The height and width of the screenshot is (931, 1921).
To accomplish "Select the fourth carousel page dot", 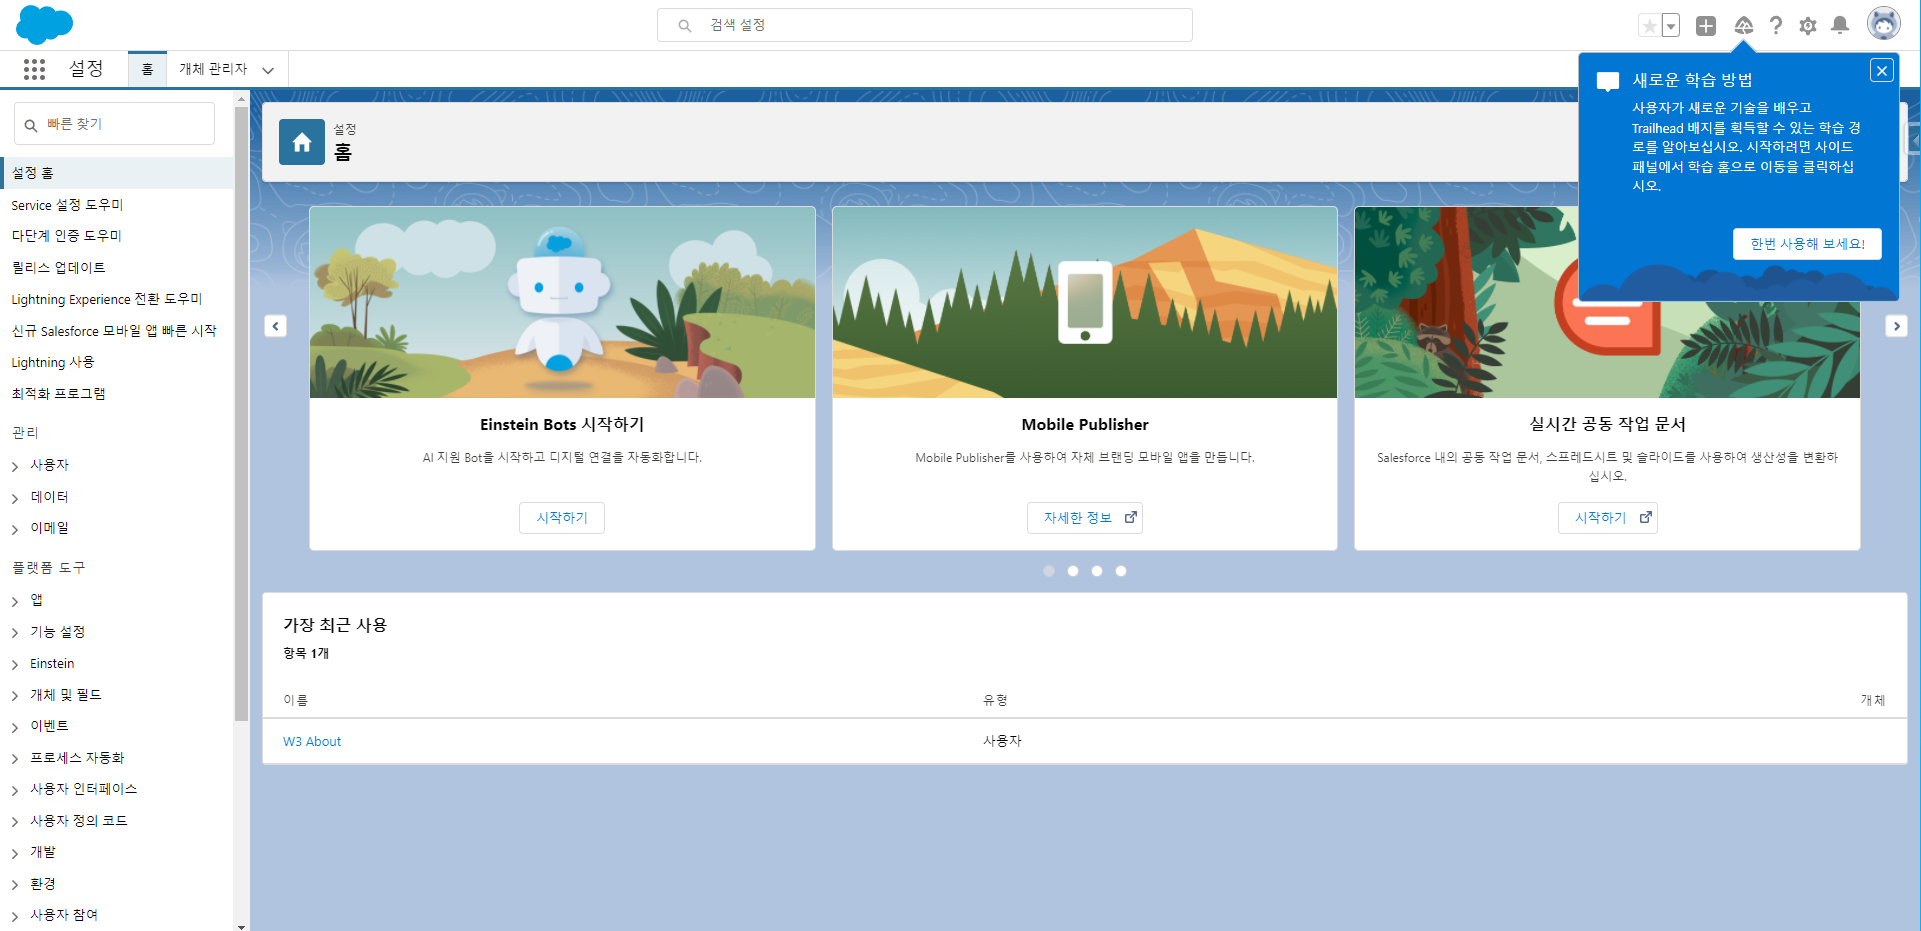I will pos(1121,571).
